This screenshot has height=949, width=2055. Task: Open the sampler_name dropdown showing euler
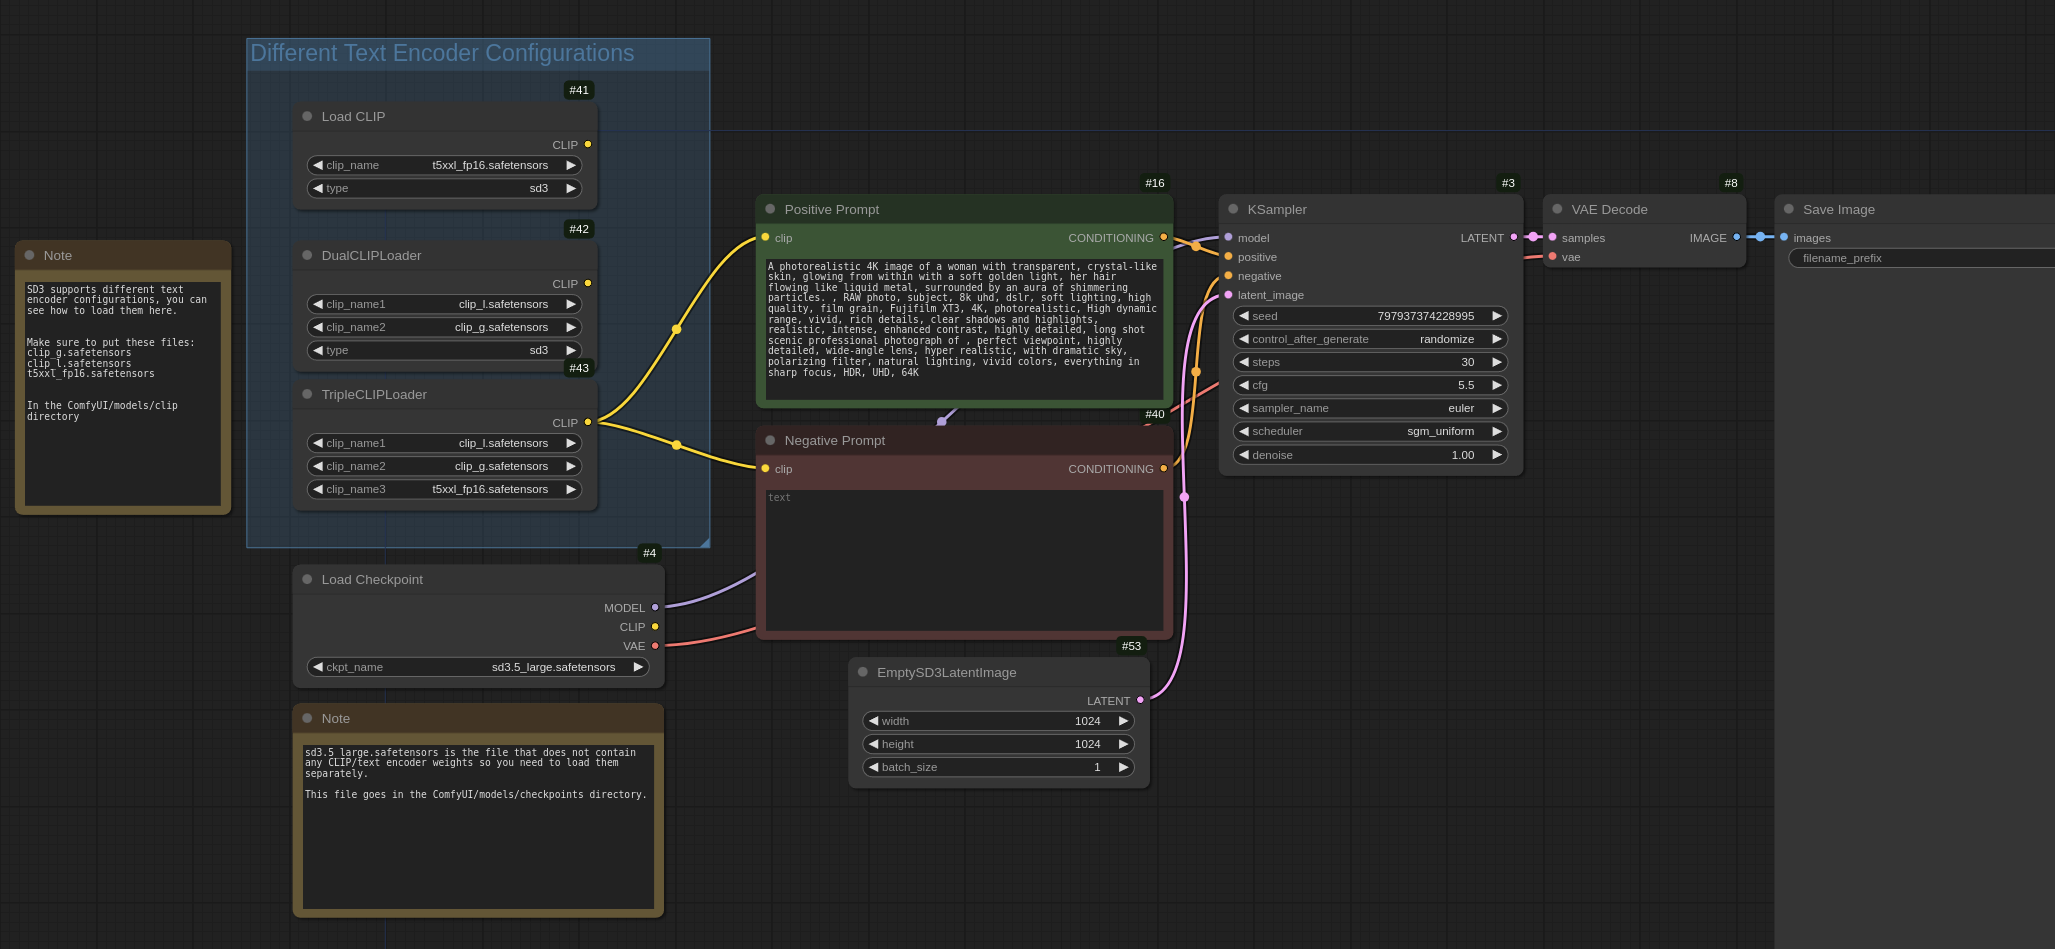click(1370, 408)
